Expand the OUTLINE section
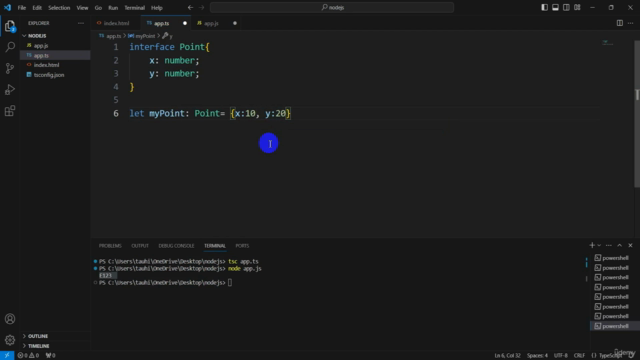The height and width of the screenshot is (360, 640). click(55, 336)
